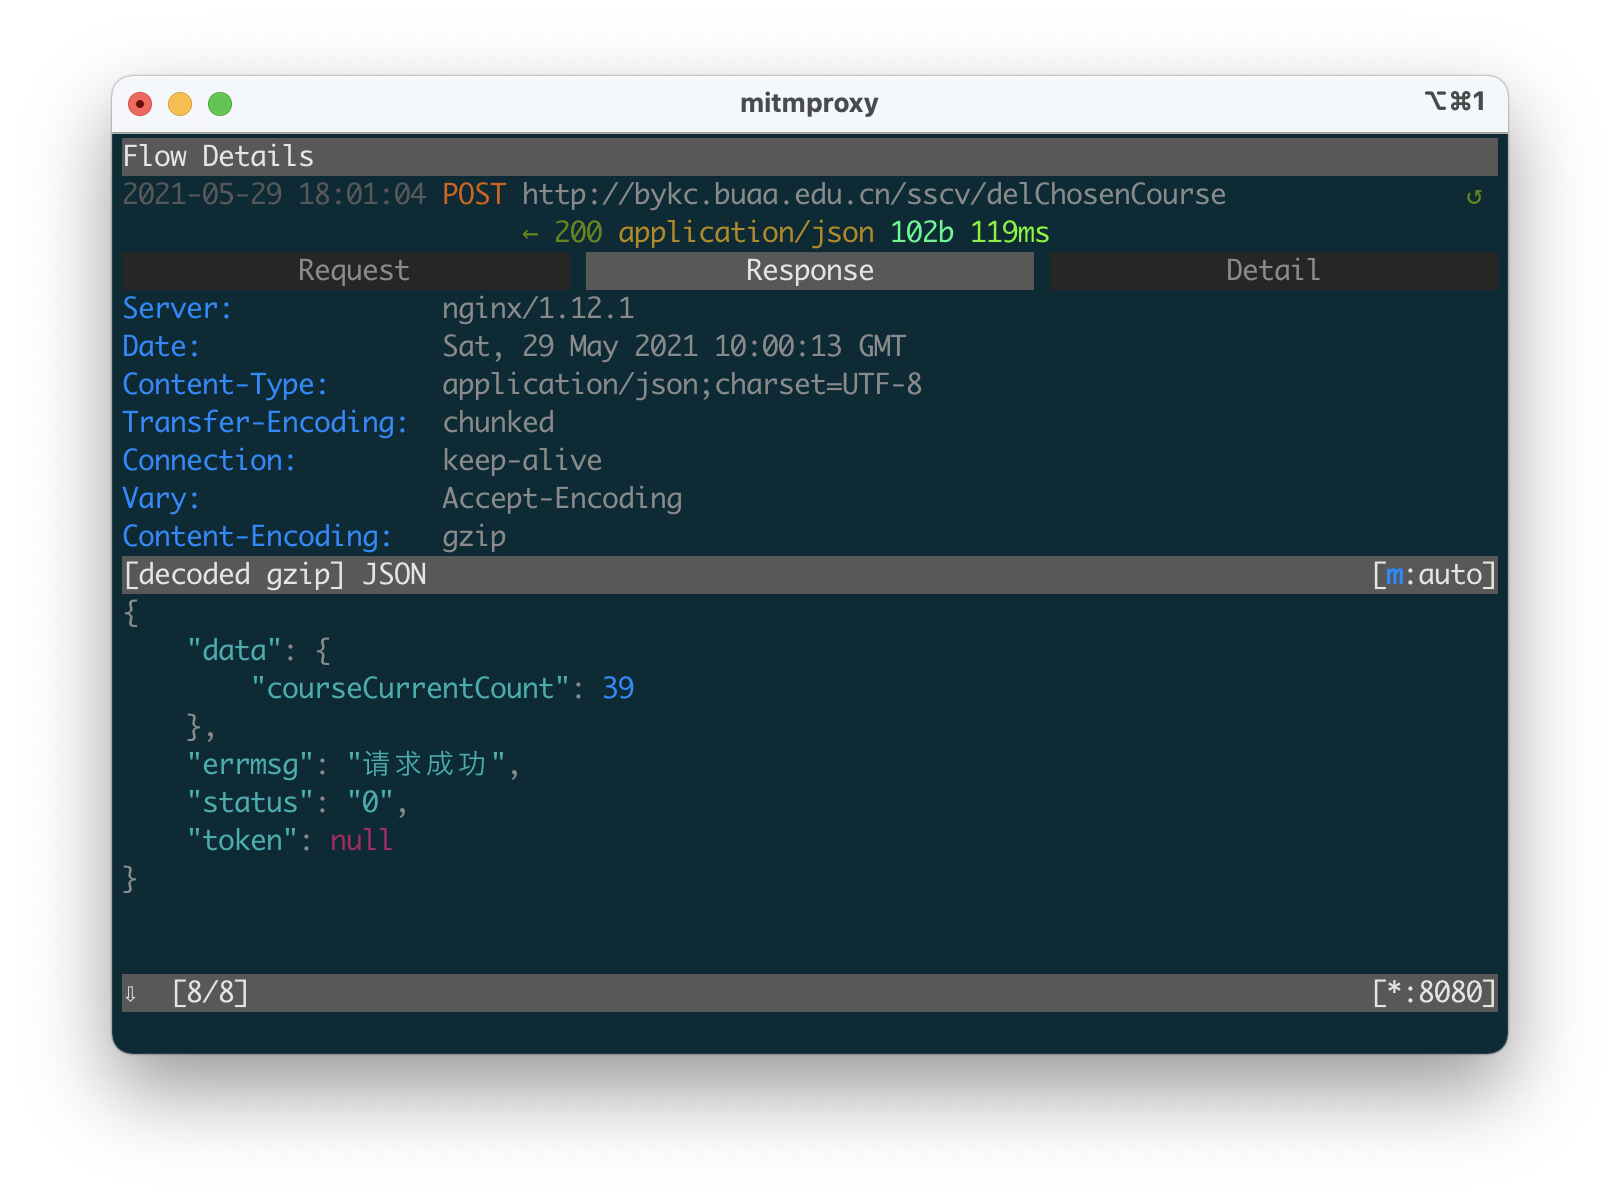The width and height of the screenshot is (1620, 1202).
Task: Click the down arrow icon in status bar
Action: (130, 993)
